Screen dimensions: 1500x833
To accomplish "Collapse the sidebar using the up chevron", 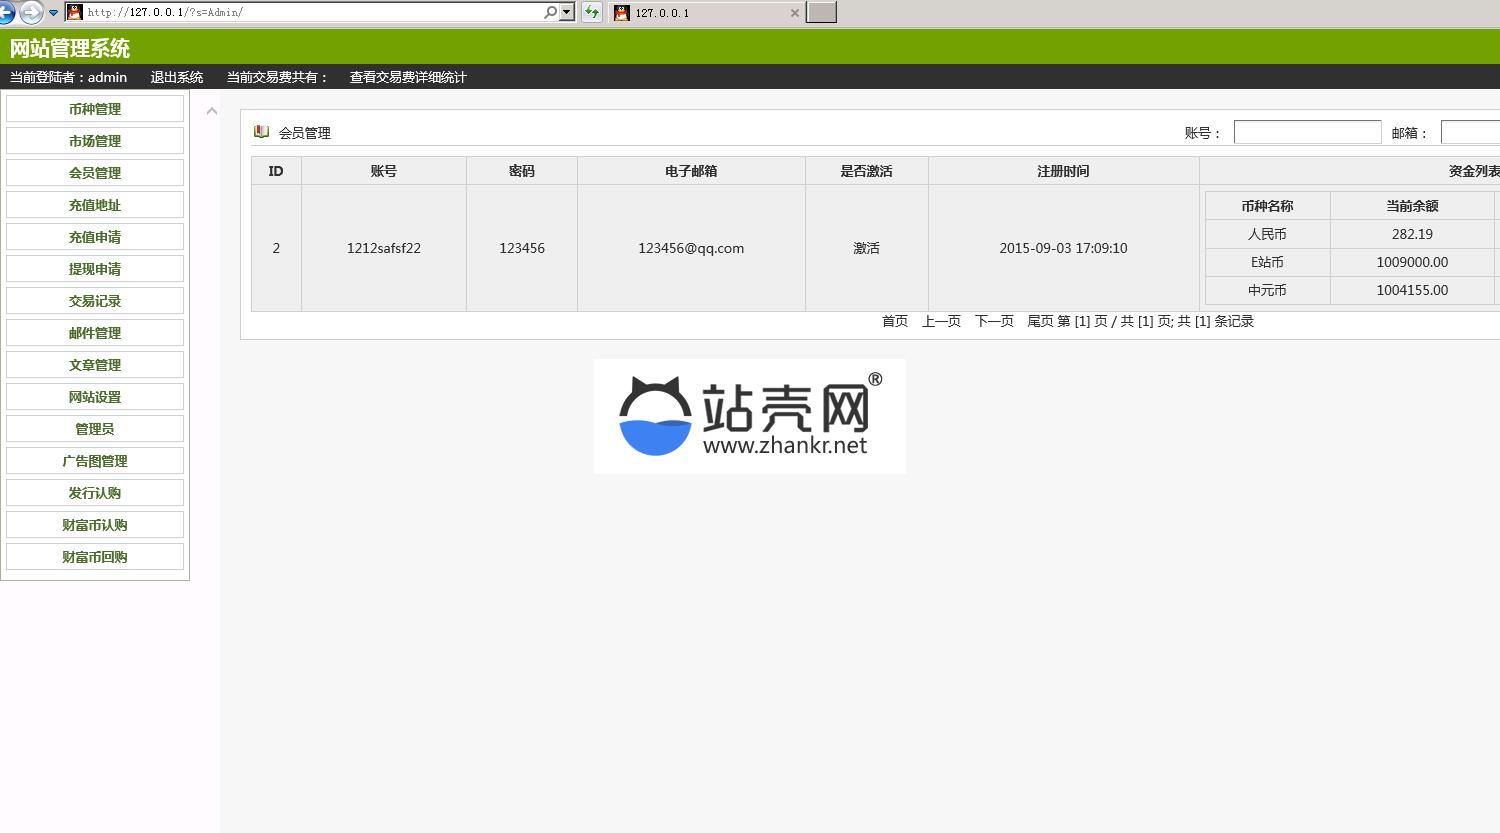I will [x=212, y=111].
